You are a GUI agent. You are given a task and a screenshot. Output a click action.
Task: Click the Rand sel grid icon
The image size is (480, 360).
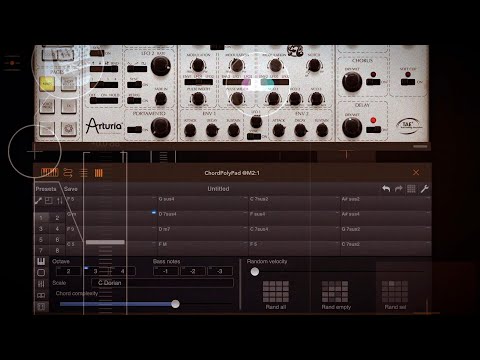pyautogui.click(x=395, y=291)
